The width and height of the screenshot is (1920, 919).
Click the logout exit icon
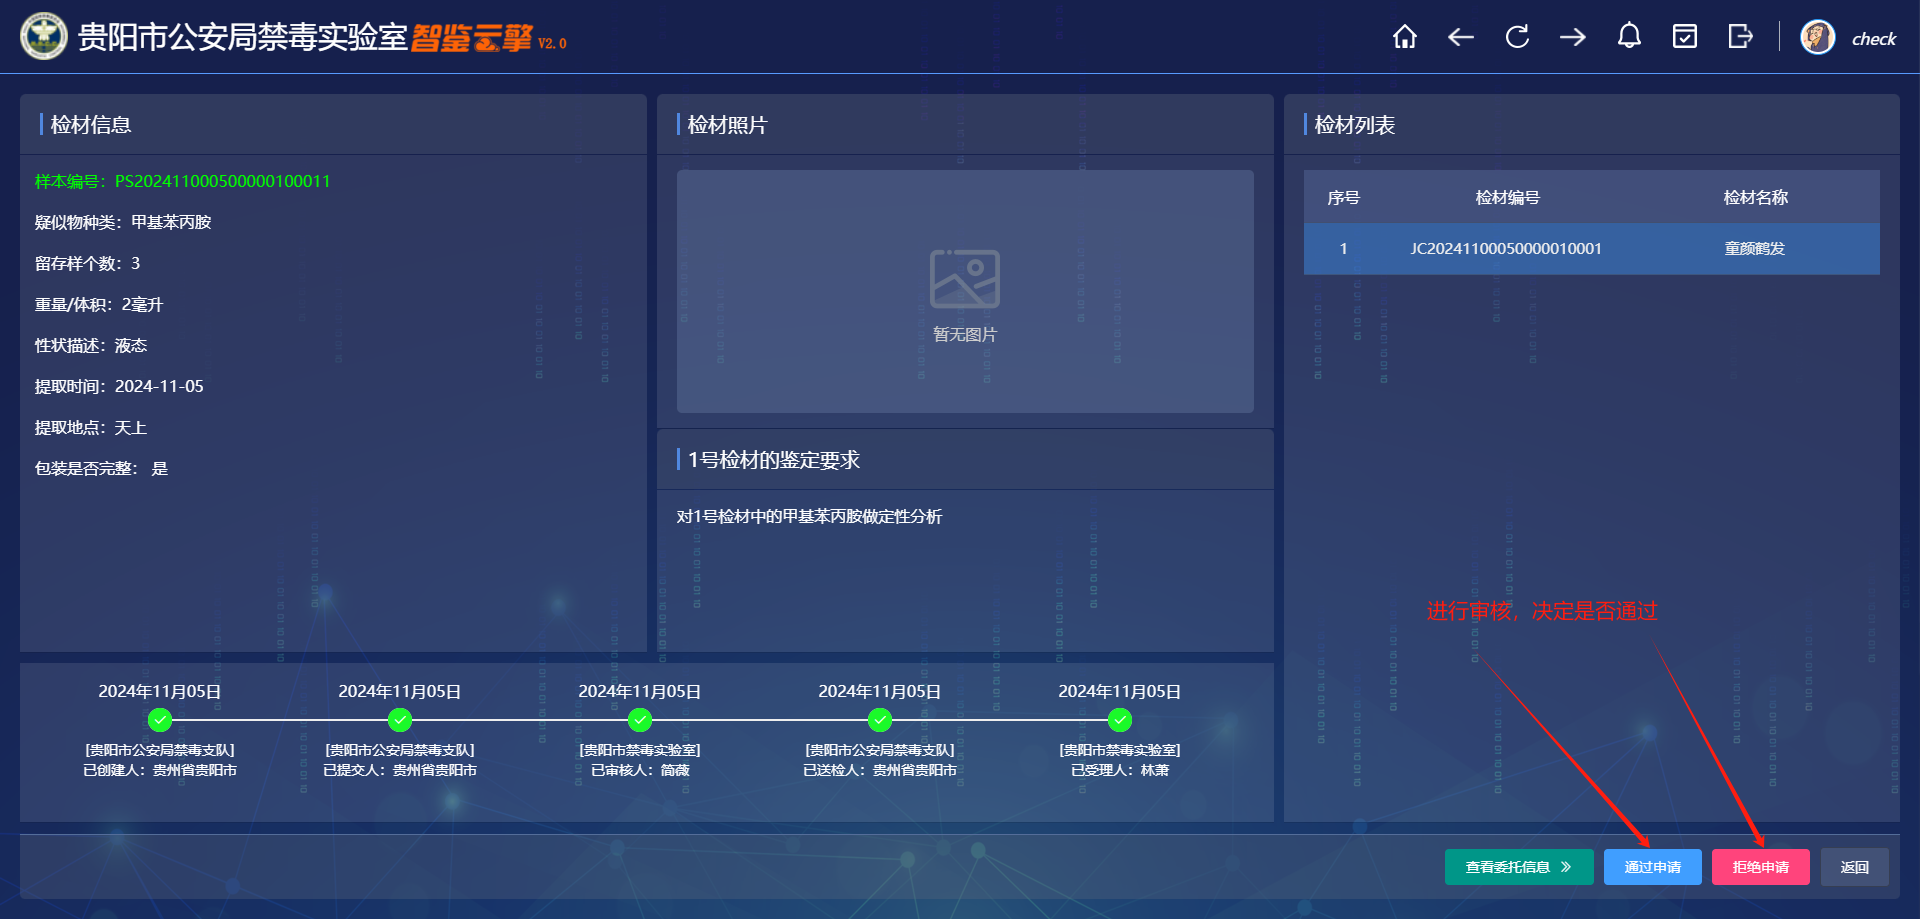[x=1741, y=37]
